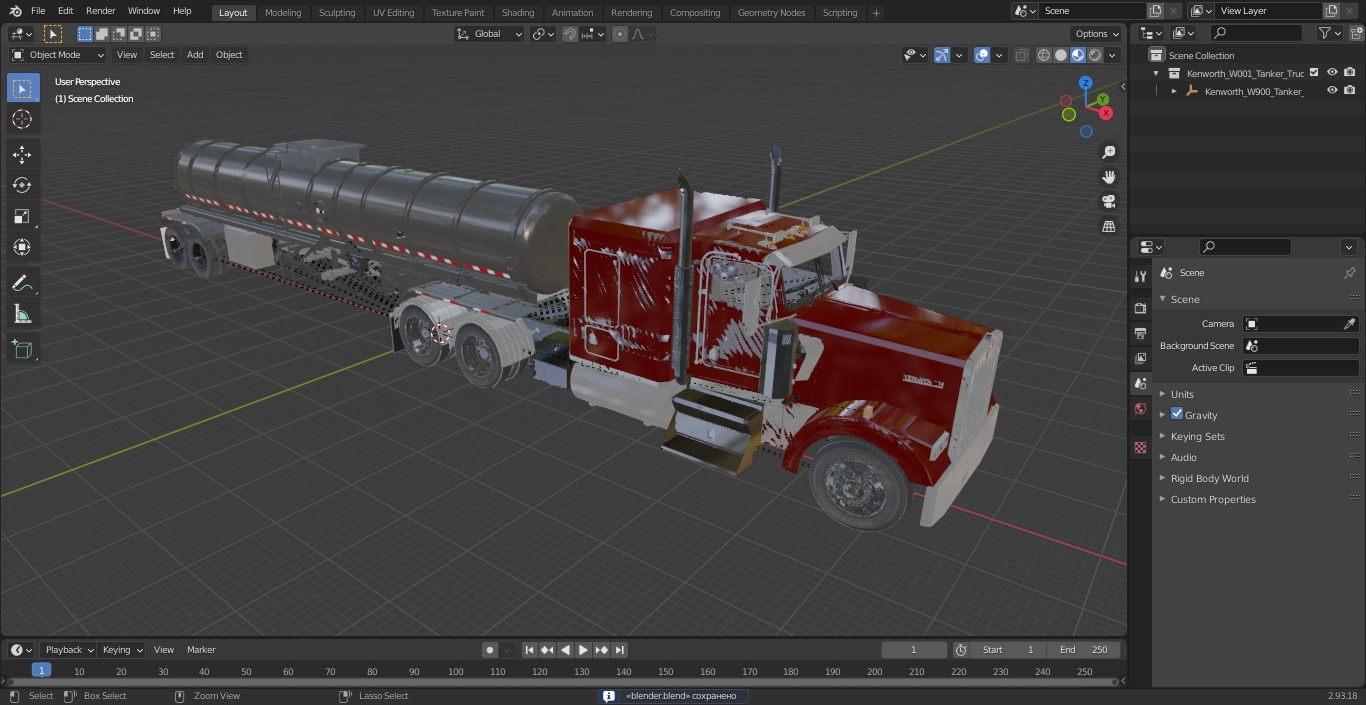Disable Kenworth_W900_Tanker_ in renders via camera icon
Viewport: 1366px width, 705px height.
tap(1350, 91)
